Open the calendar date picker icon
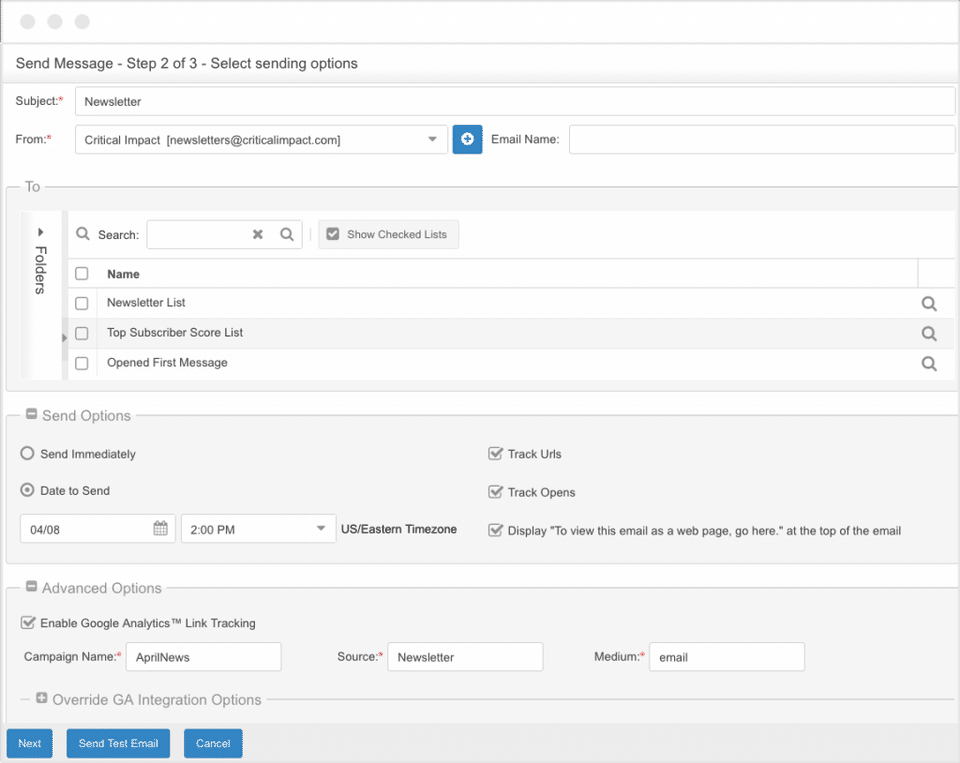This screenshot has height=763, width=960. pyautogui.click(x=160, y=528)
